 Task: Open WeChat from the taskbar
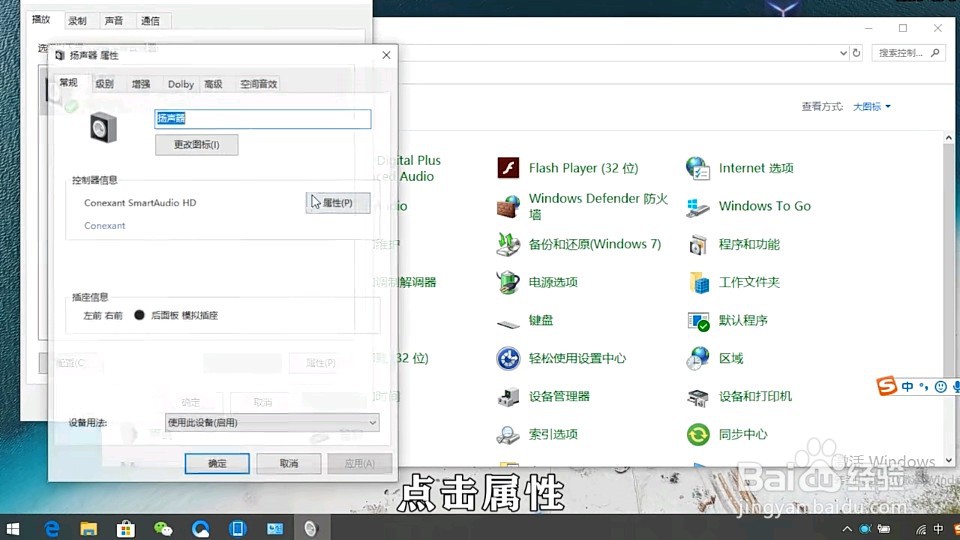(163, 528)
